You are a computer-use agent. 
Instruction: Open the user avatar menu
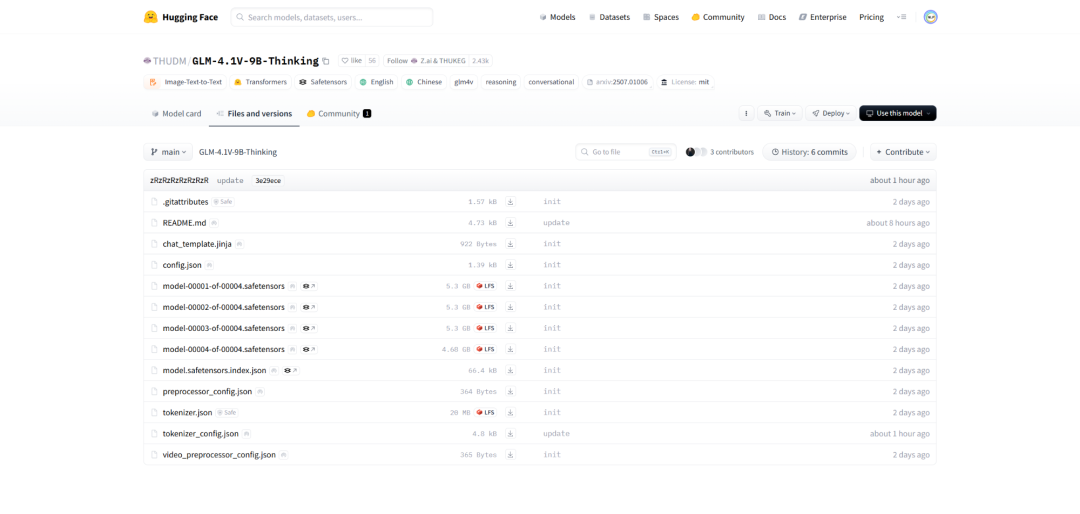(931, 17)
